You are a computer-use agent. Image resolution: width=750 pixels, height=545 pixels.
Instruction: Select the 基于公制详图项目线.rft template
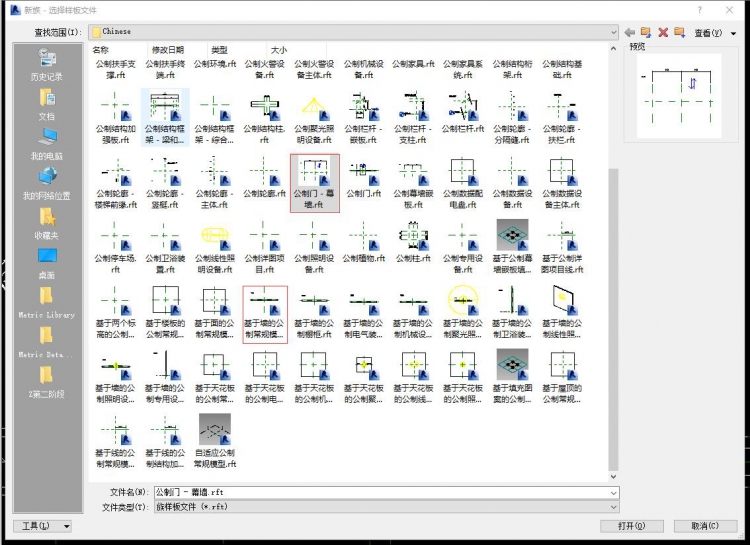pos(562,248)
